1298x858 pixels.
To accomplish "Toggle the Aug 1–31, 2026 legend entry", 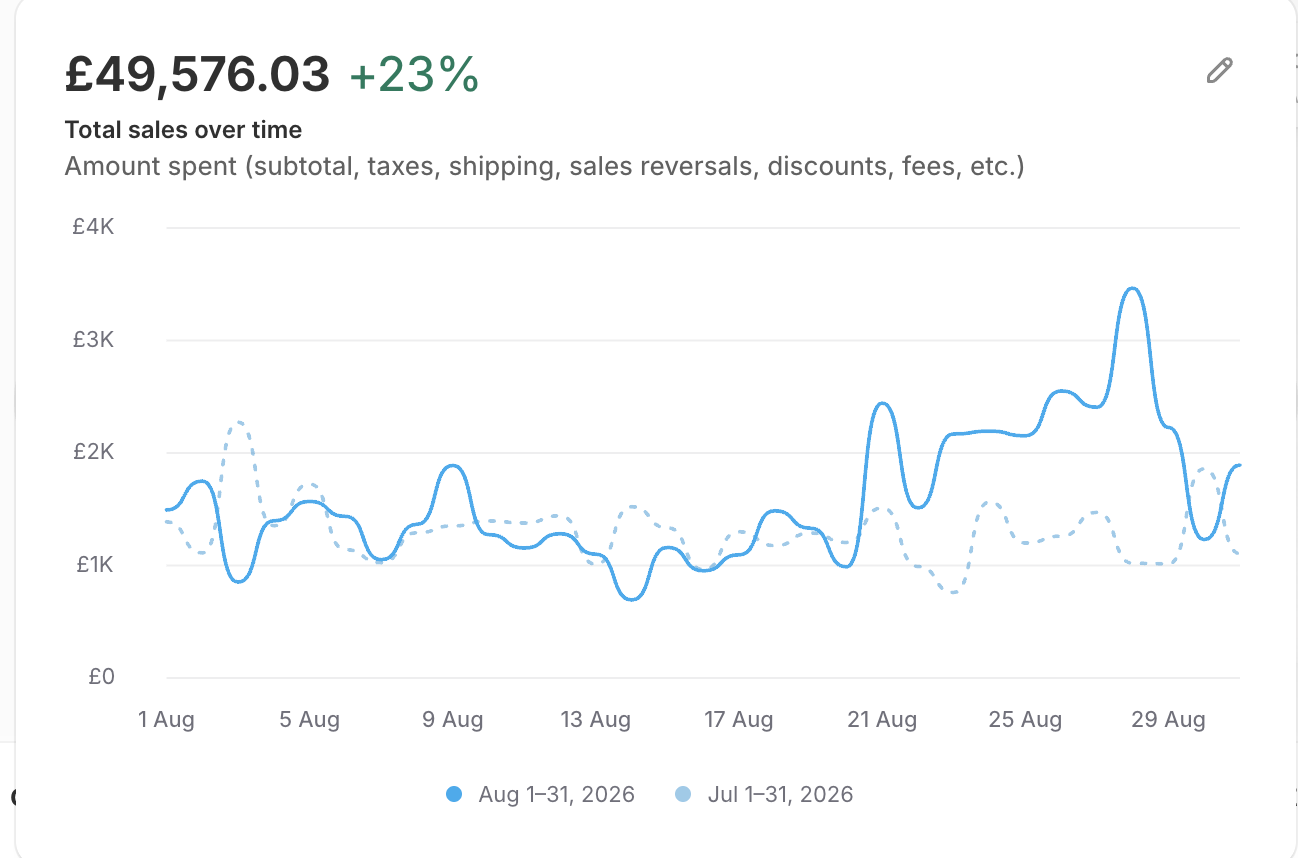I will point(540,795).
